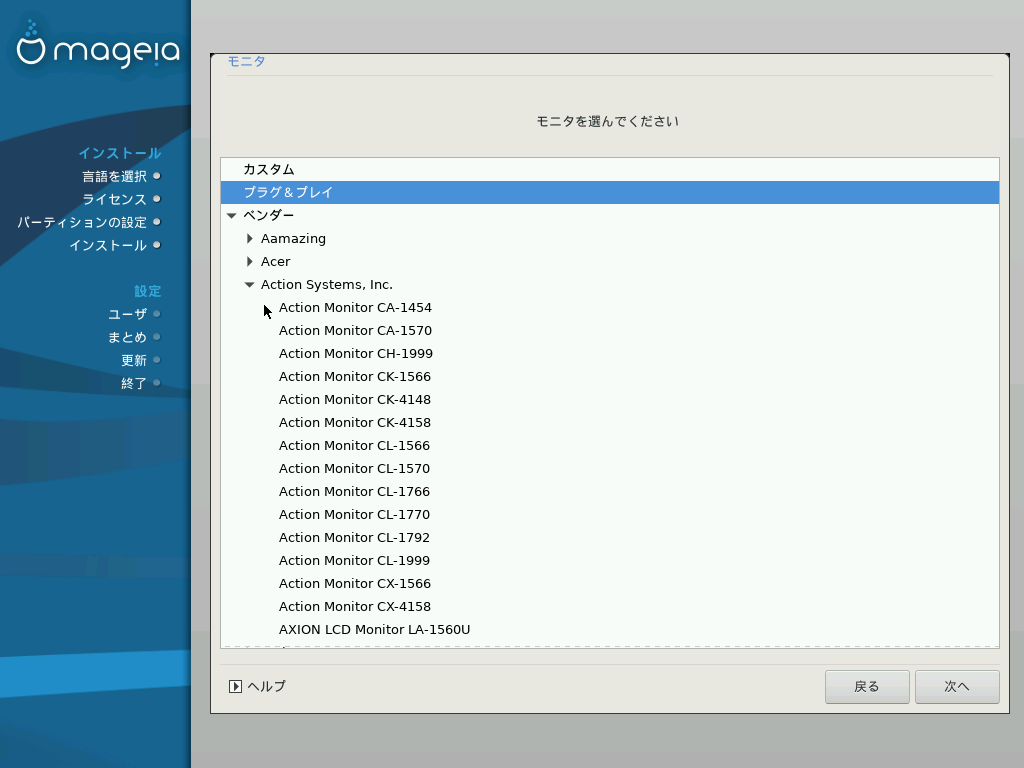Screen dimensions: 1024x768
Task: Click the bullet next to まとめ
Action: [157, 337]
